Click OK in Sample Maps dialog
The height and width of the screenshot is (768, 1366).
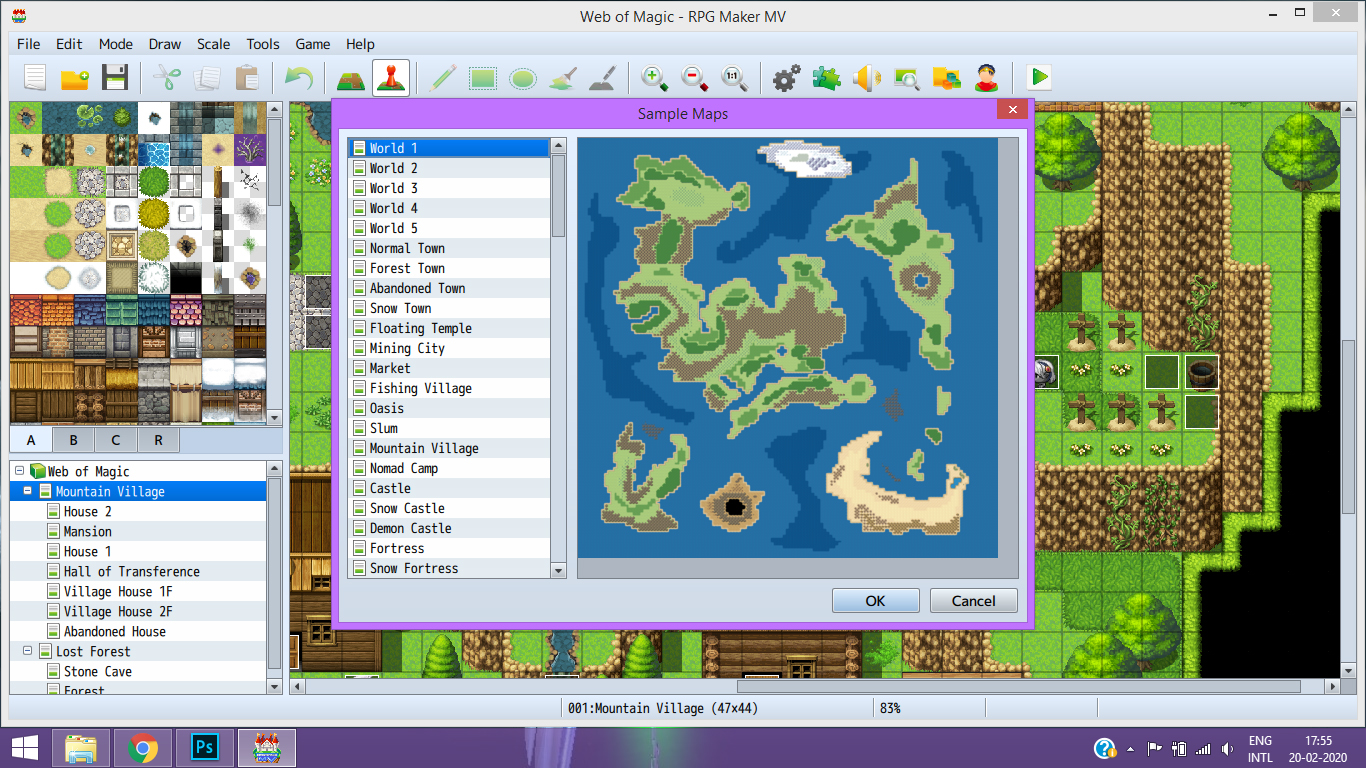tap(875, 601)
